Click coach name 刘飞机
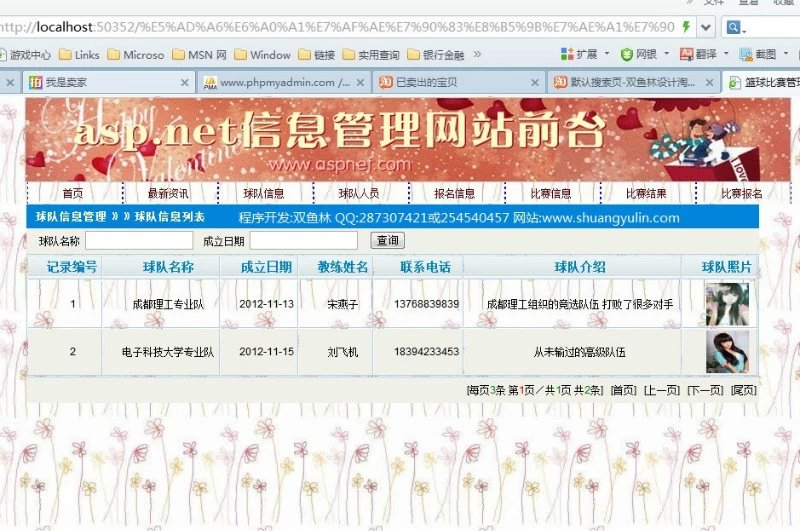Image resolution: width=800 pixels, height=531 pixels. [x=343, y=352]
